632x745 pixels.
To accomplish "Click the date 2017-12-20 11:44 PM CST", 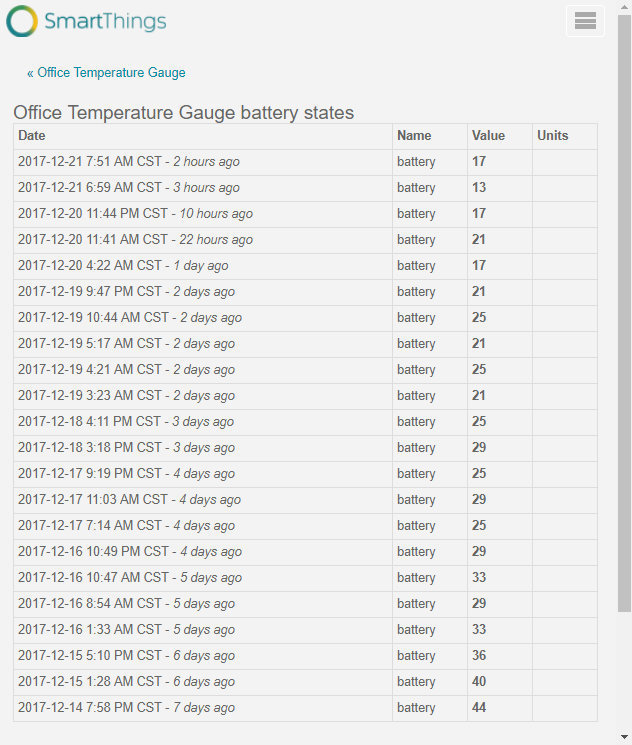I will pyautogui.click(x=93, y=214).
